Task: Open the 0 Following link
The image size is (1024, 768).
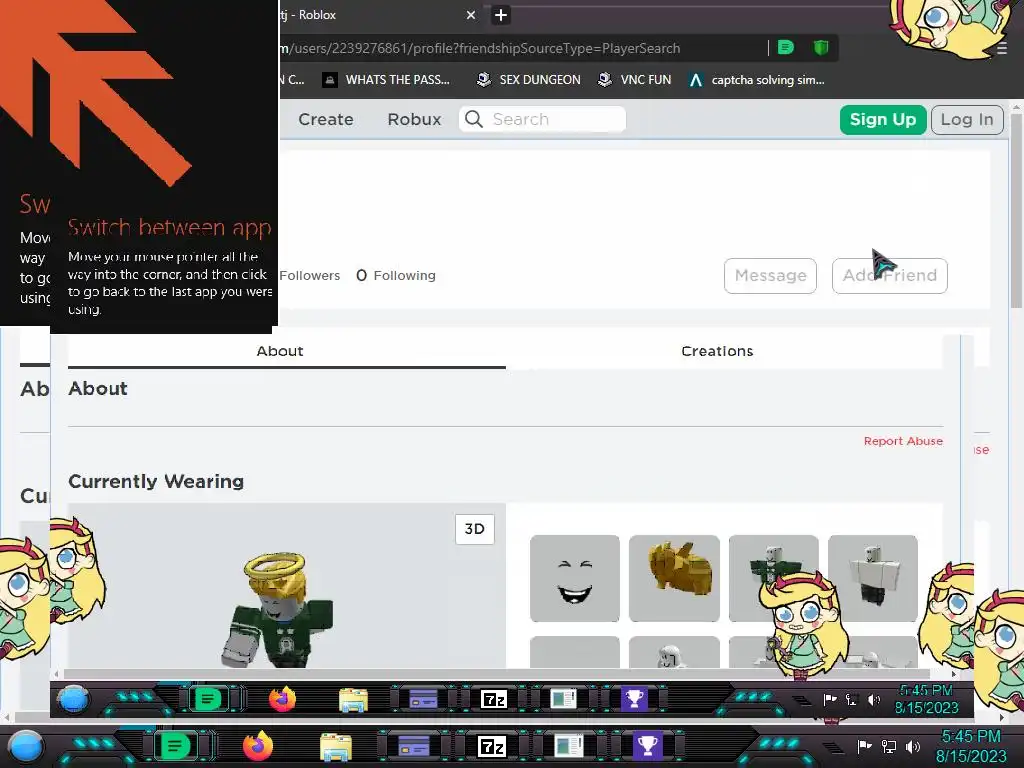Action: click(396, 276)
